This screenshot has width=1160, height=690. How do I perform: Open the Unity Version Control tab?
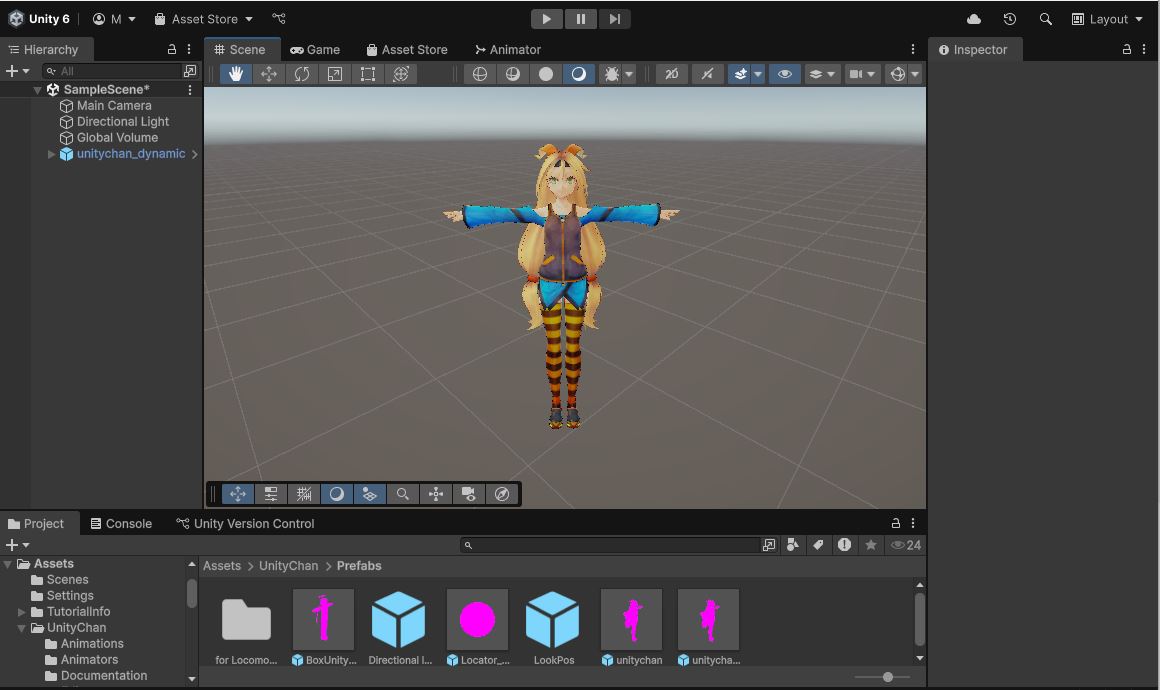pos(245,524)
